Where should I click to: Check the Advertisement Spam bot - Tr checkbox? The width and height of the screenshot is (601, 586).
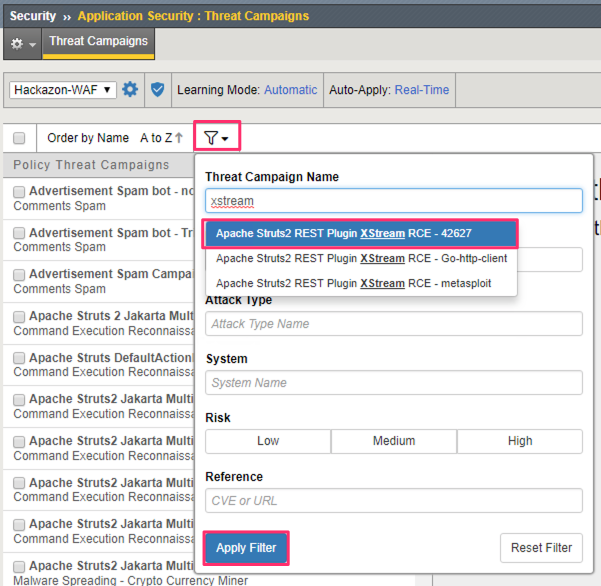19,233
